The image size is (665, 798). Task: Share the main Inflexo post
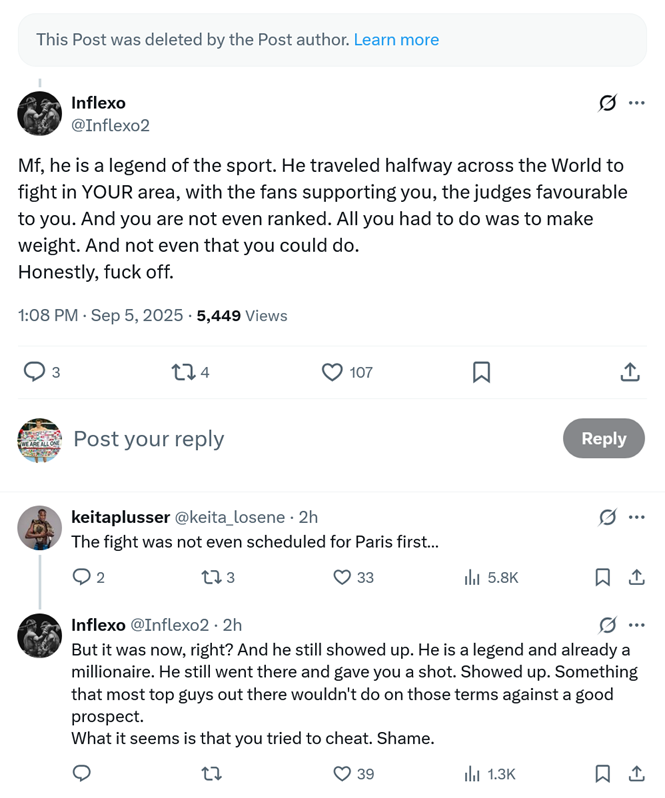pyautogui.click(x=630, y=372)
